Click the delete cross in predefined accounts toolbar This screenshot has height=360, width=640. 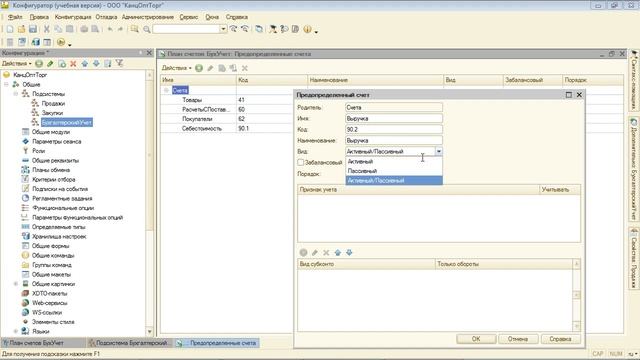(244, 68)
